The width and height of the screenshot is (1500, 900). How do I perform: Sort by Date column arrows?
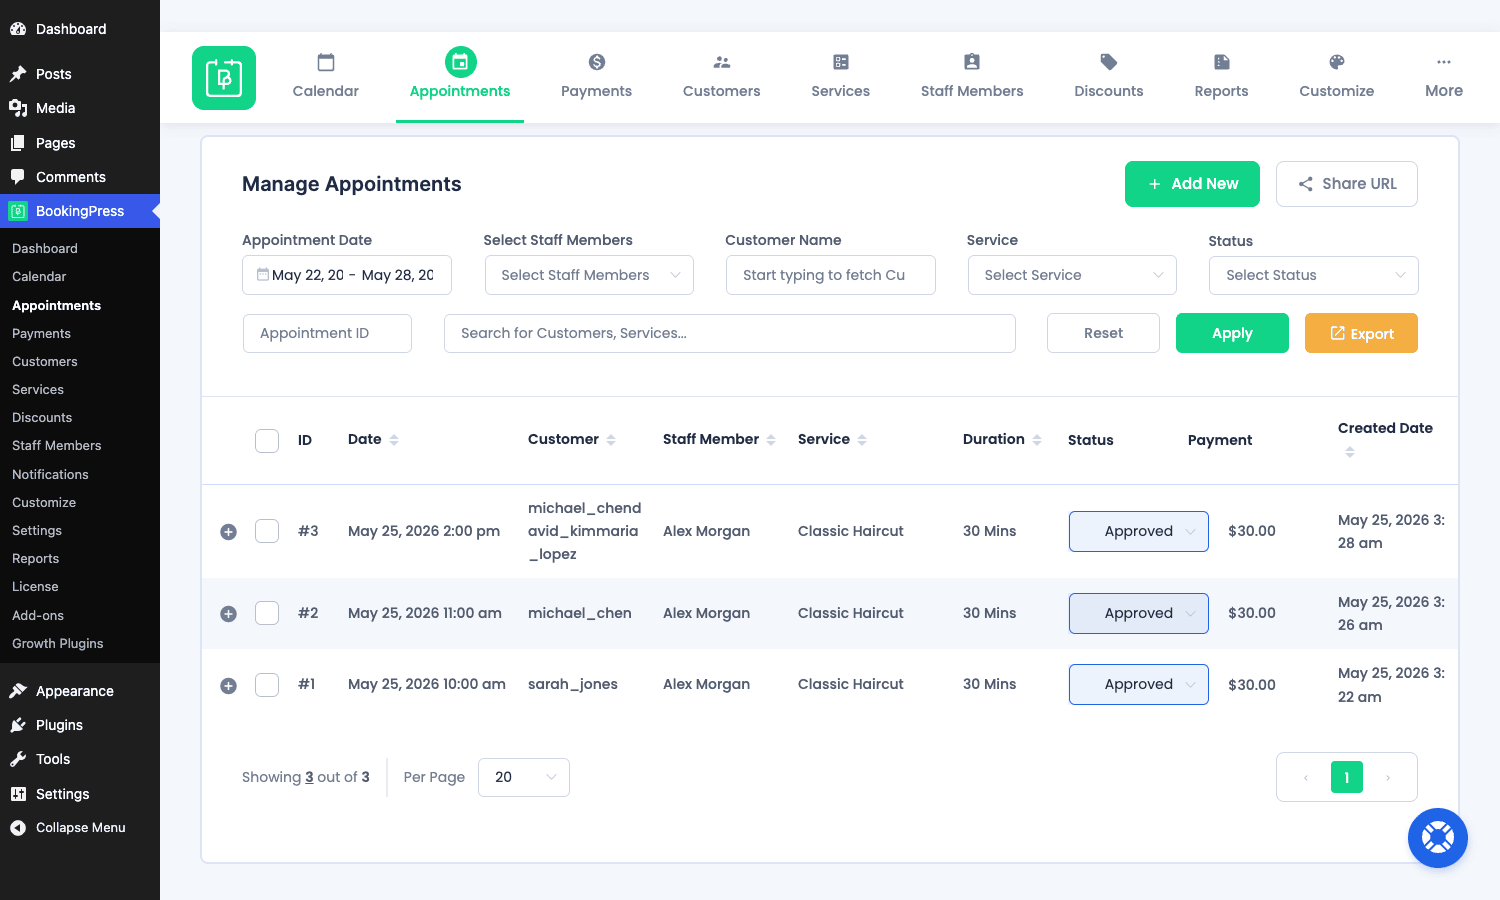click(x=394, y=440)
